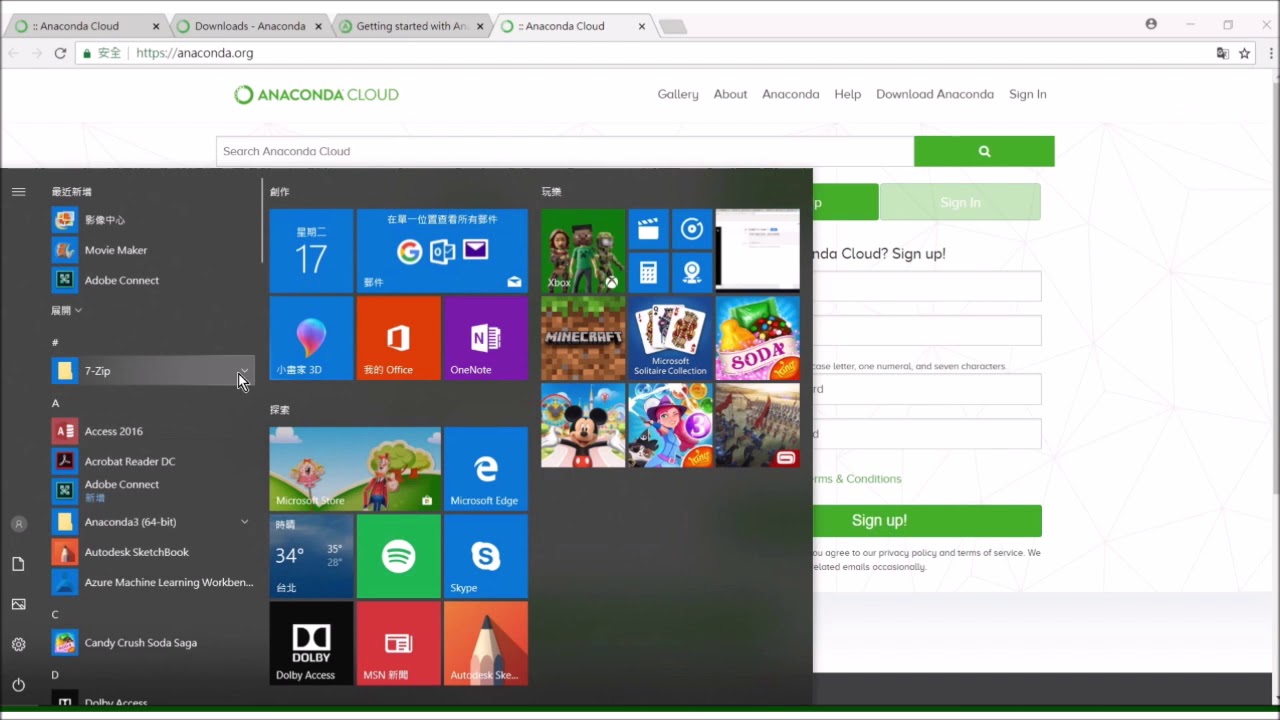
Task: Click the Sign In tab button
Action: (x=960, y=202)
